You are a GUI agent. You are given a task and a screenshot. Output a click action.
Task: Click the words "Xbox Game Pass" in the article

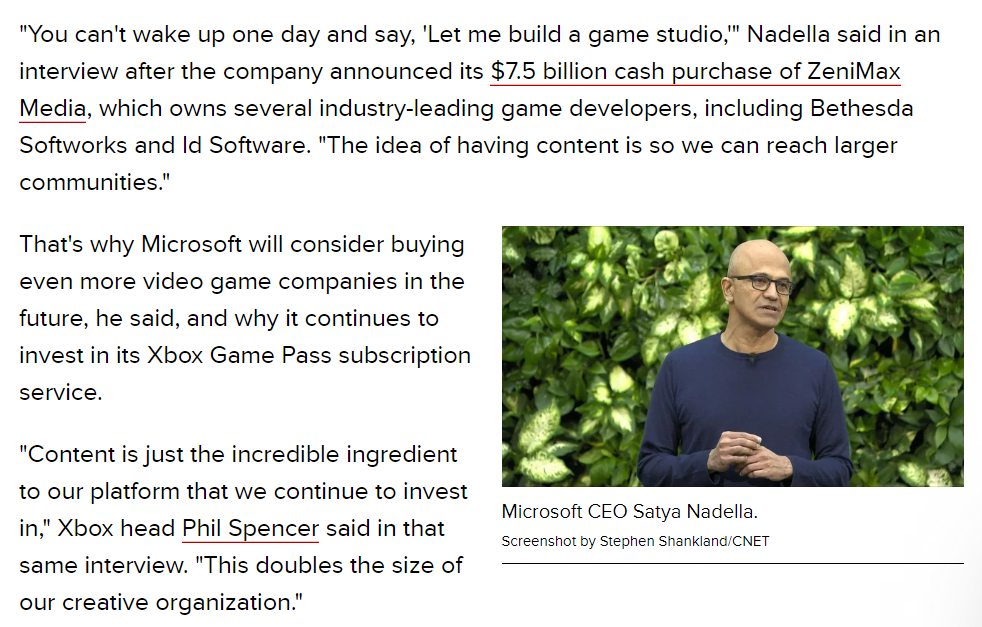(239, 355)
